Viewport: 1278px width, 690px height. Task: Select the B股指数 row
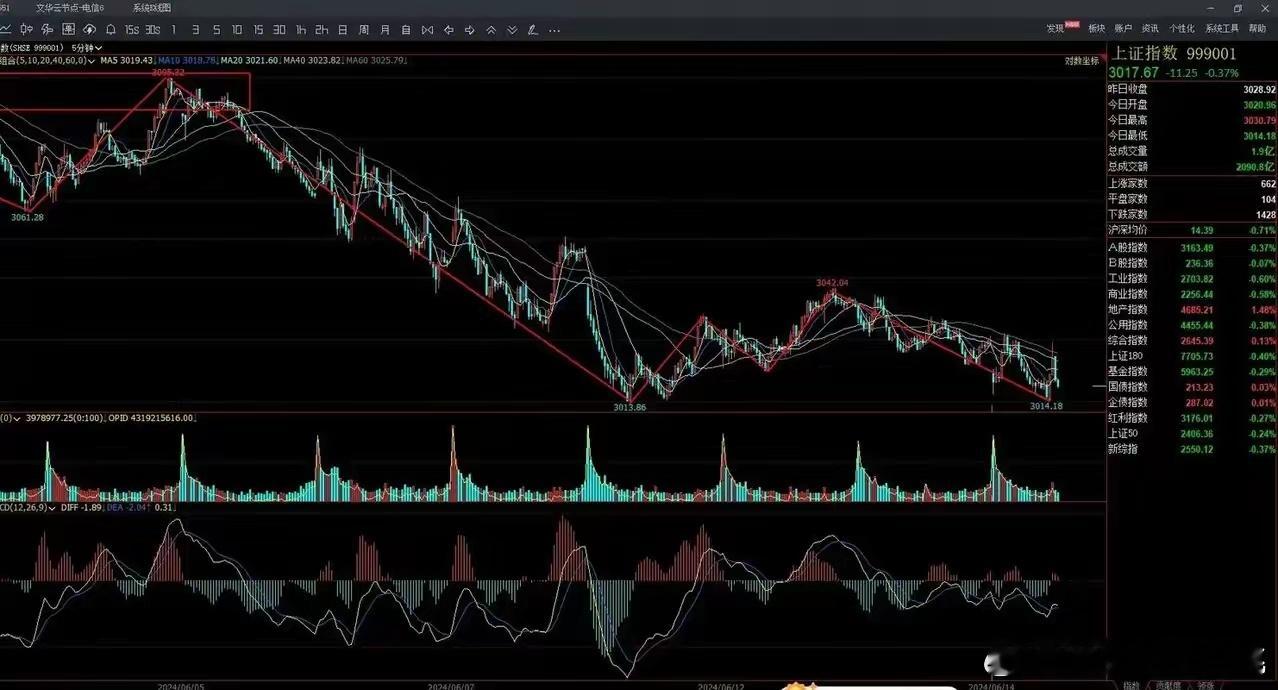point(1192,263)
